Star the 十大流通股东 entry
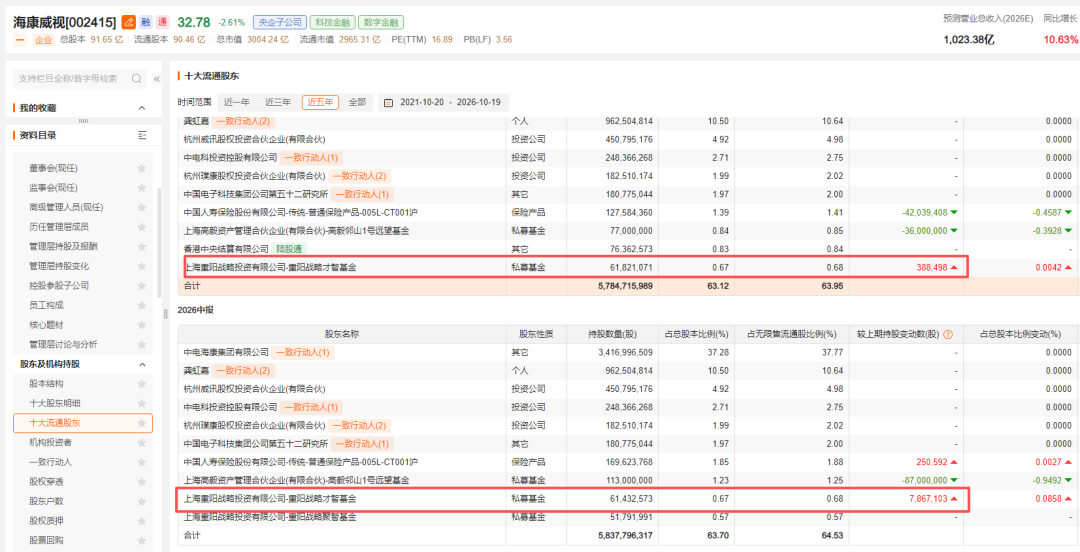Screen dimensions: 1080x552 (x=142, y=422)
